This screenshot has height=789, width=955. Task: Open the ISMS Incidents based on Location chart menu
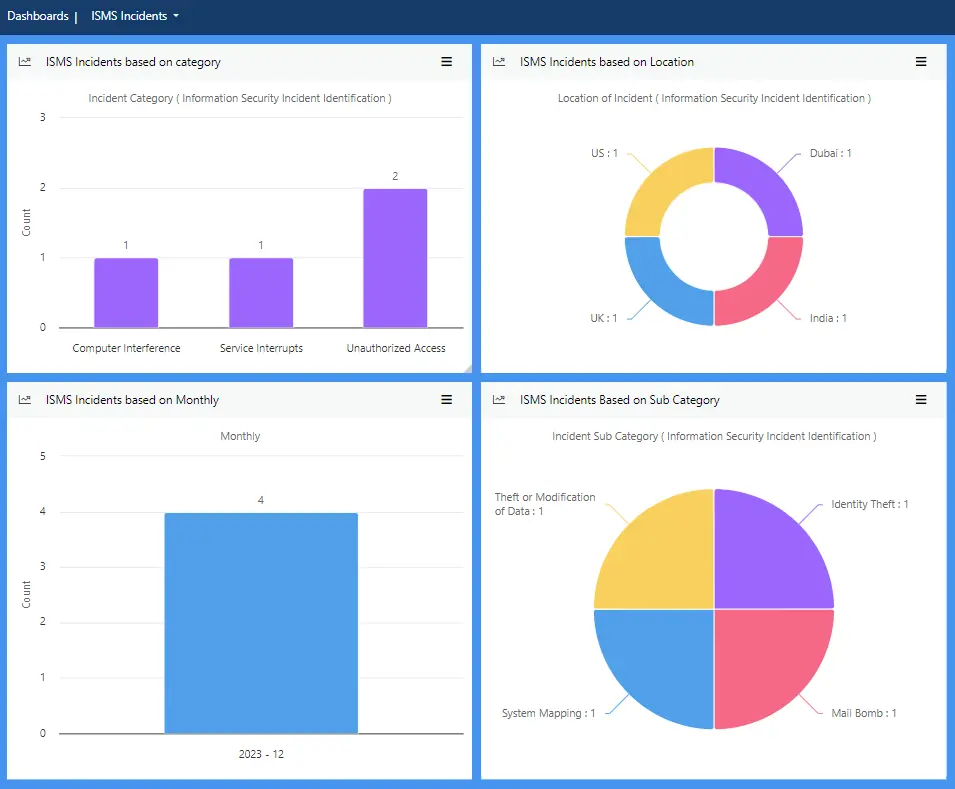point(920,61)
